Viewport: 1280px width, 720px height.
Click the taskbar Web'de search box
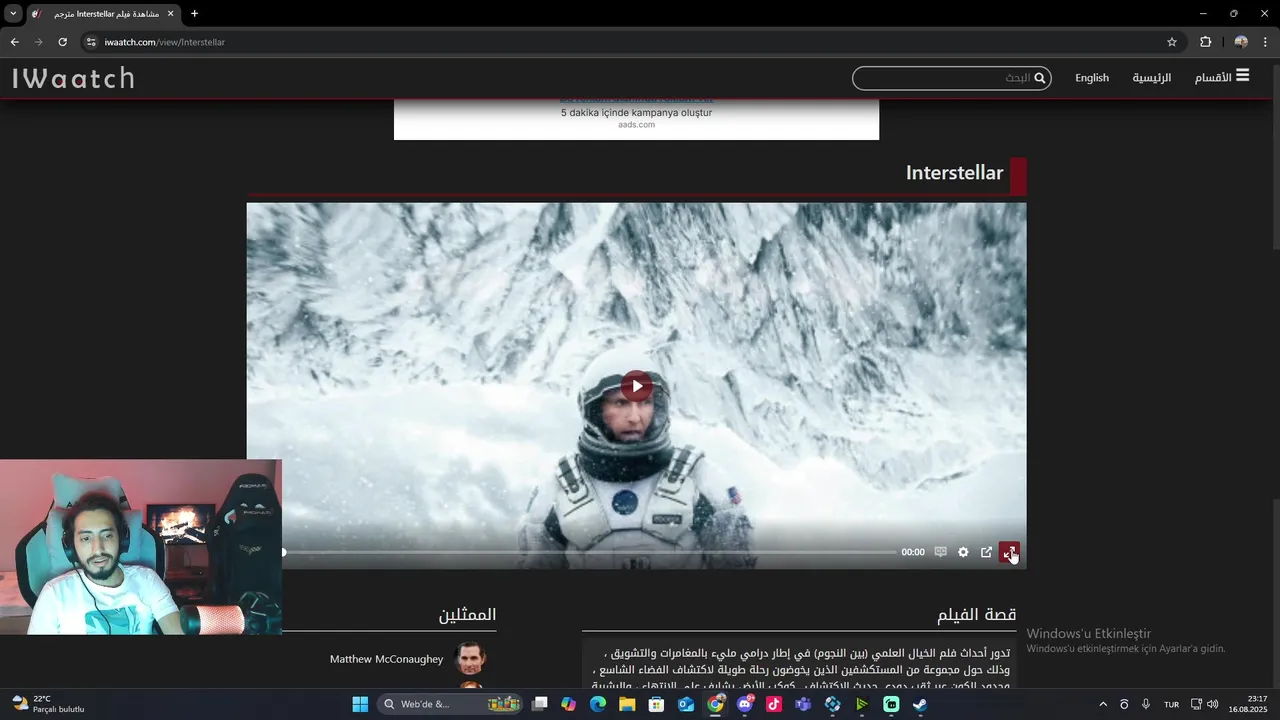point(452,704)
